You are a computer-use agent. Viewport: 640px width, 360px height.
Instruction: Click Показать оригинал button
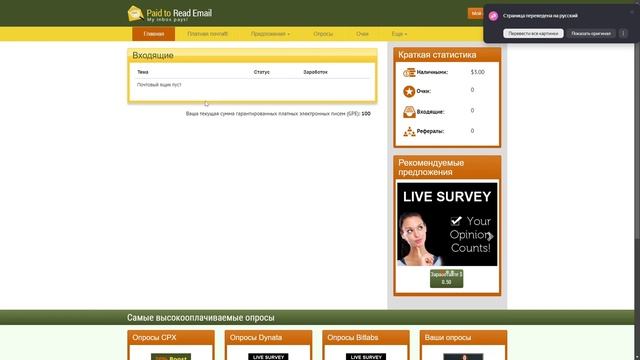[x=591, y=33]
